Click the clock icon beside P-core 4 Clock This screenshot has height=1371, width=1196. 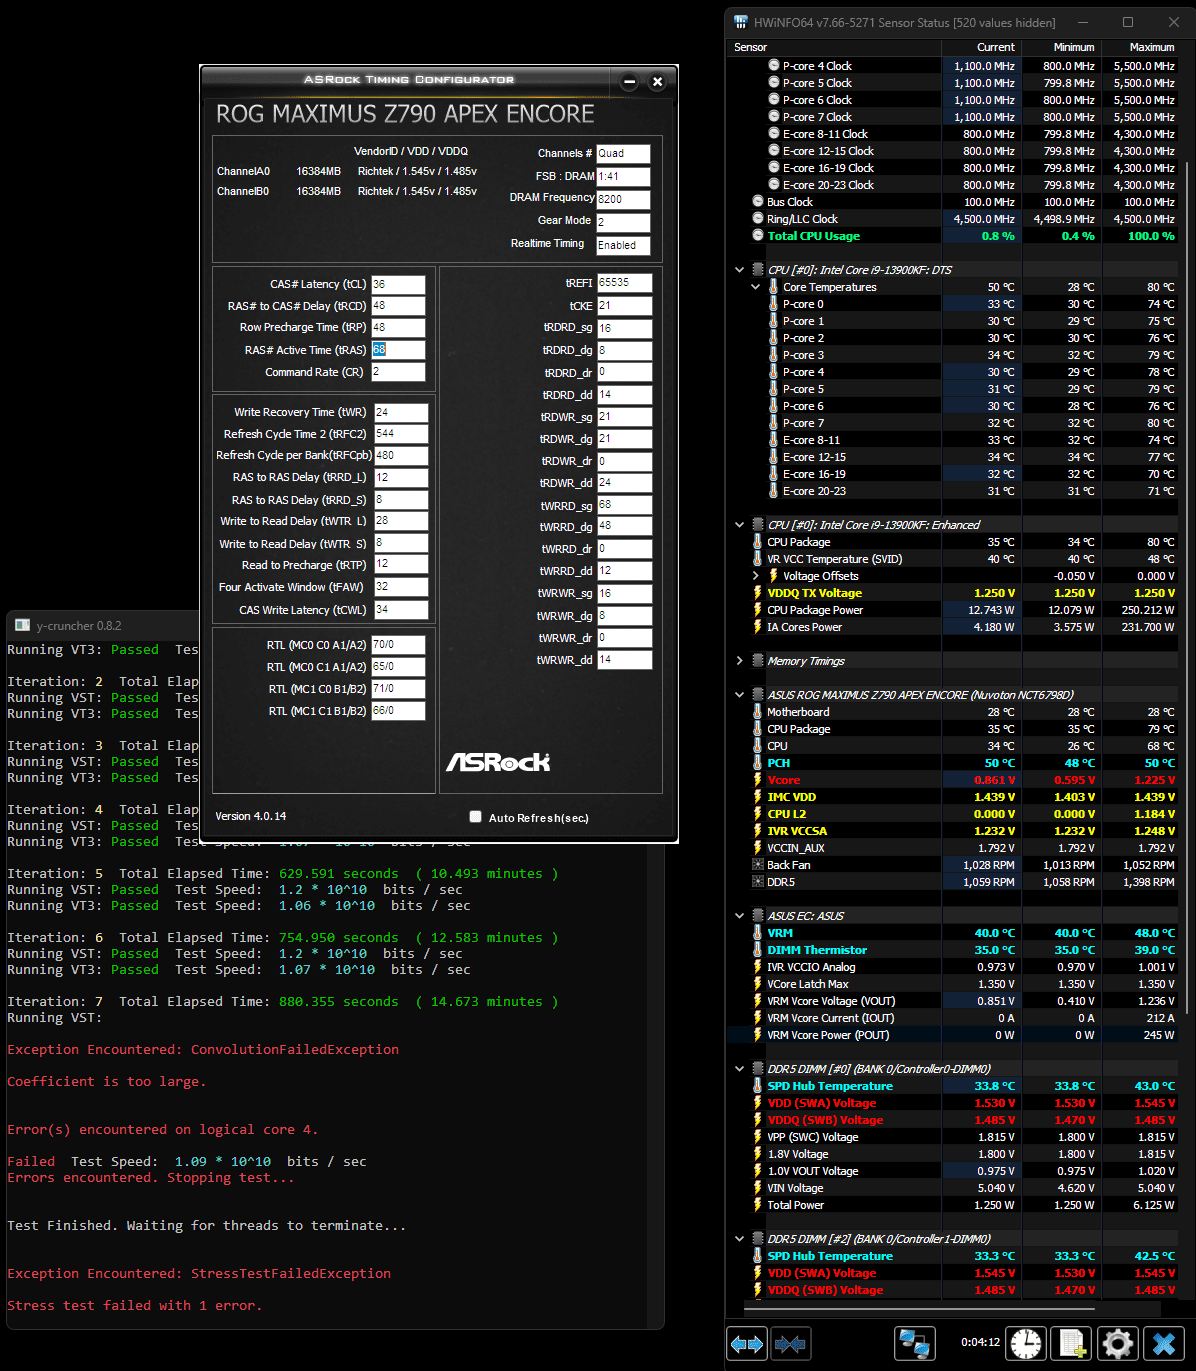click(774, 66)
